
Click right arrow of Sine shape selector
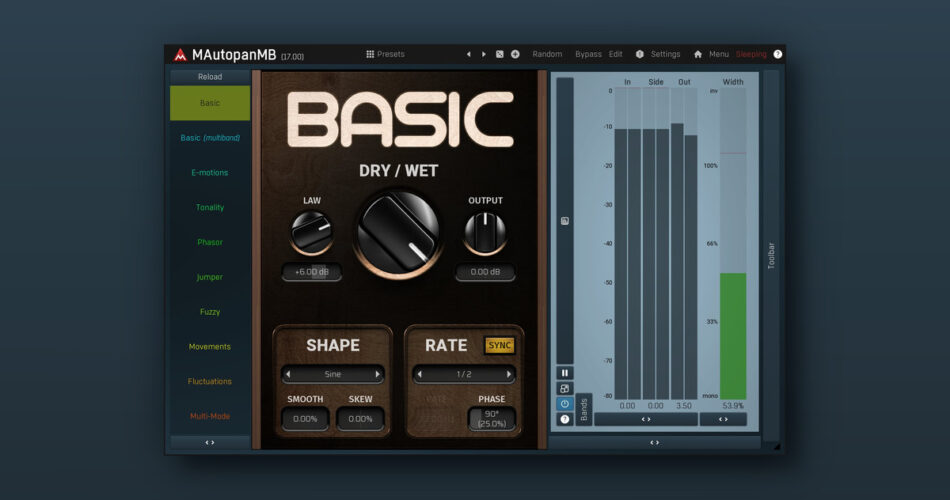point(378,375)
